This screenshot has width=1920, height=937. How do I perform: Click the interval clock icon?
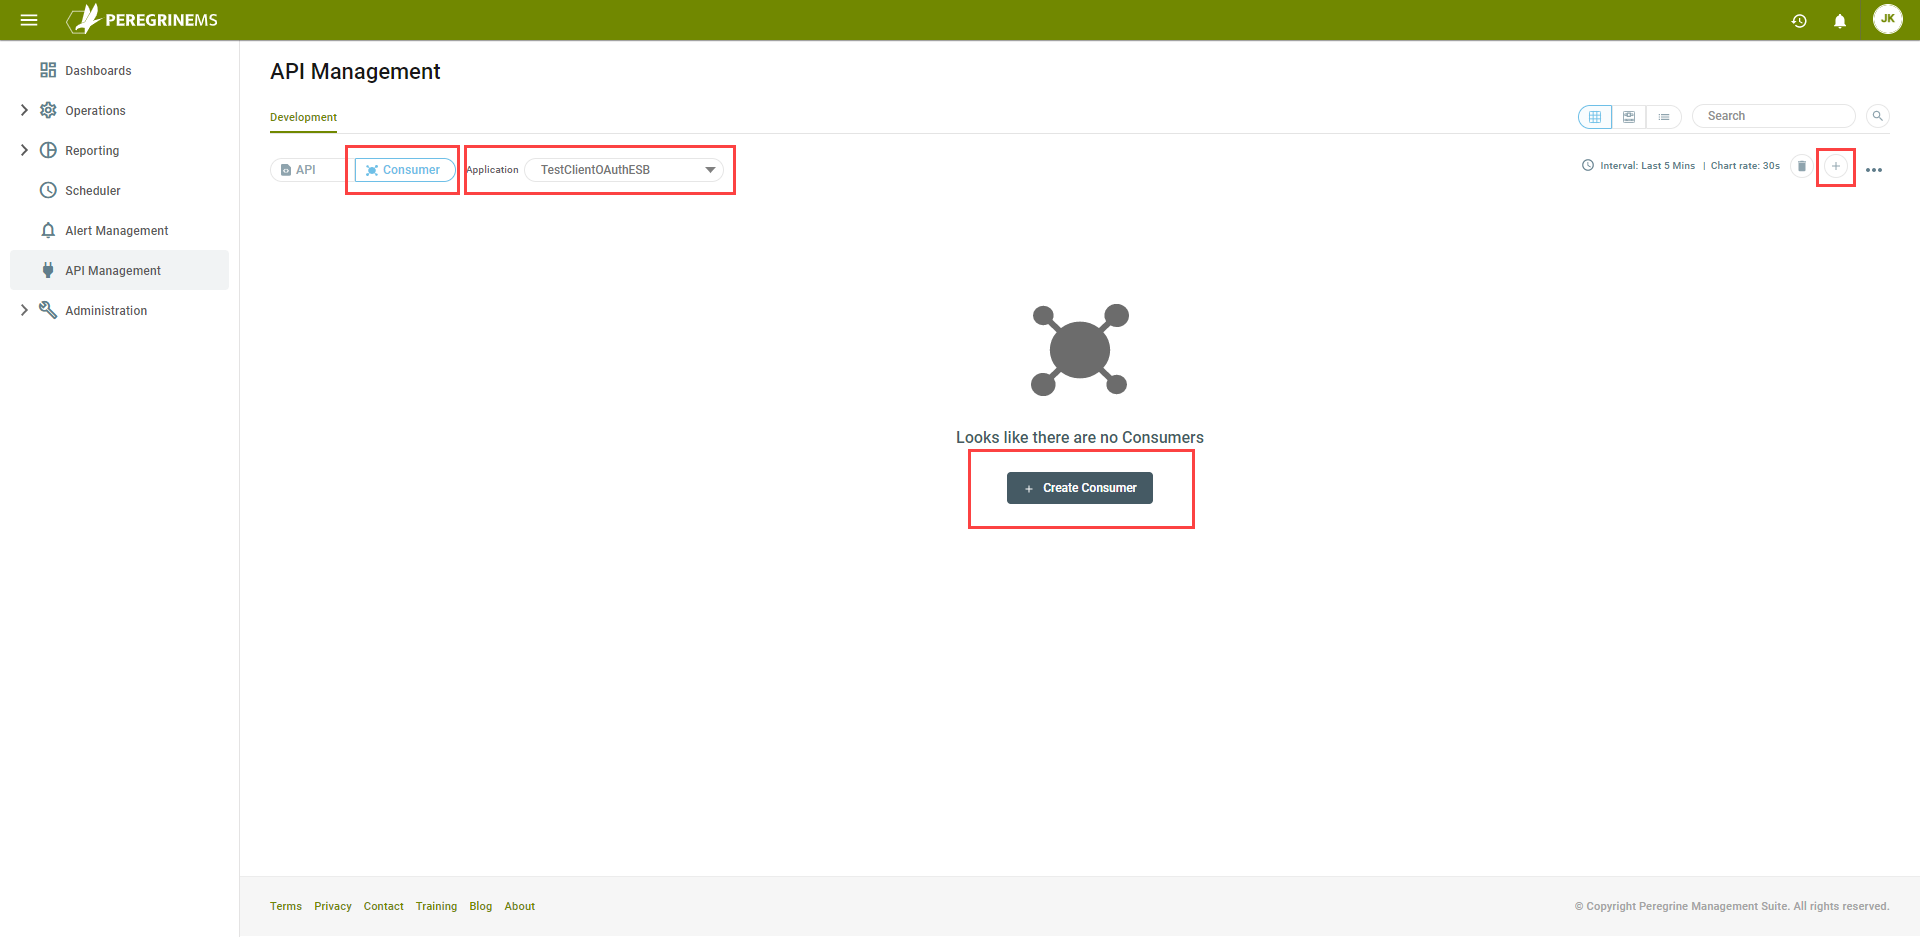point(1588,166)
